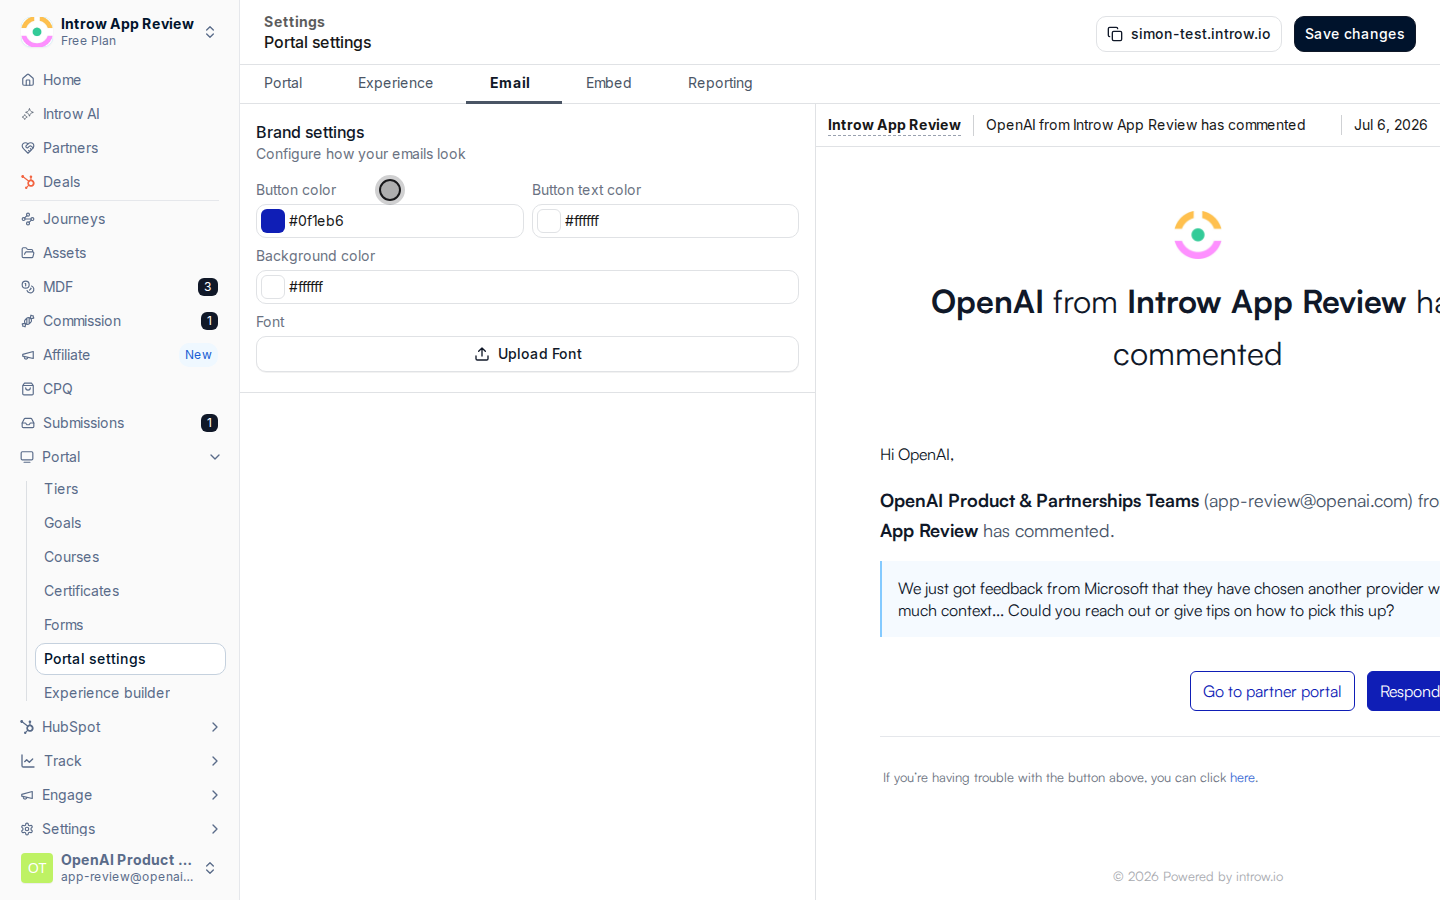Click the Engage megaphone icon
The height and width of the screenshot is (900, 1440).
[x=27, y=795]
